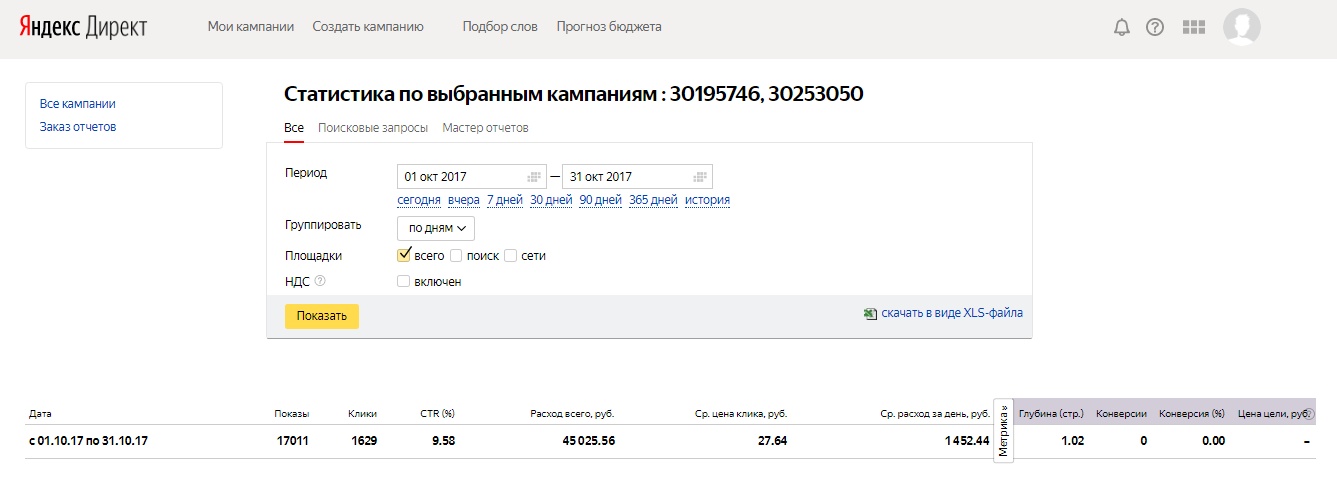The width and height of the screenshot is (1337, 480).
Task: Click the CTR value 9.58
Action: pyautogui.click(x=442, y=440)
